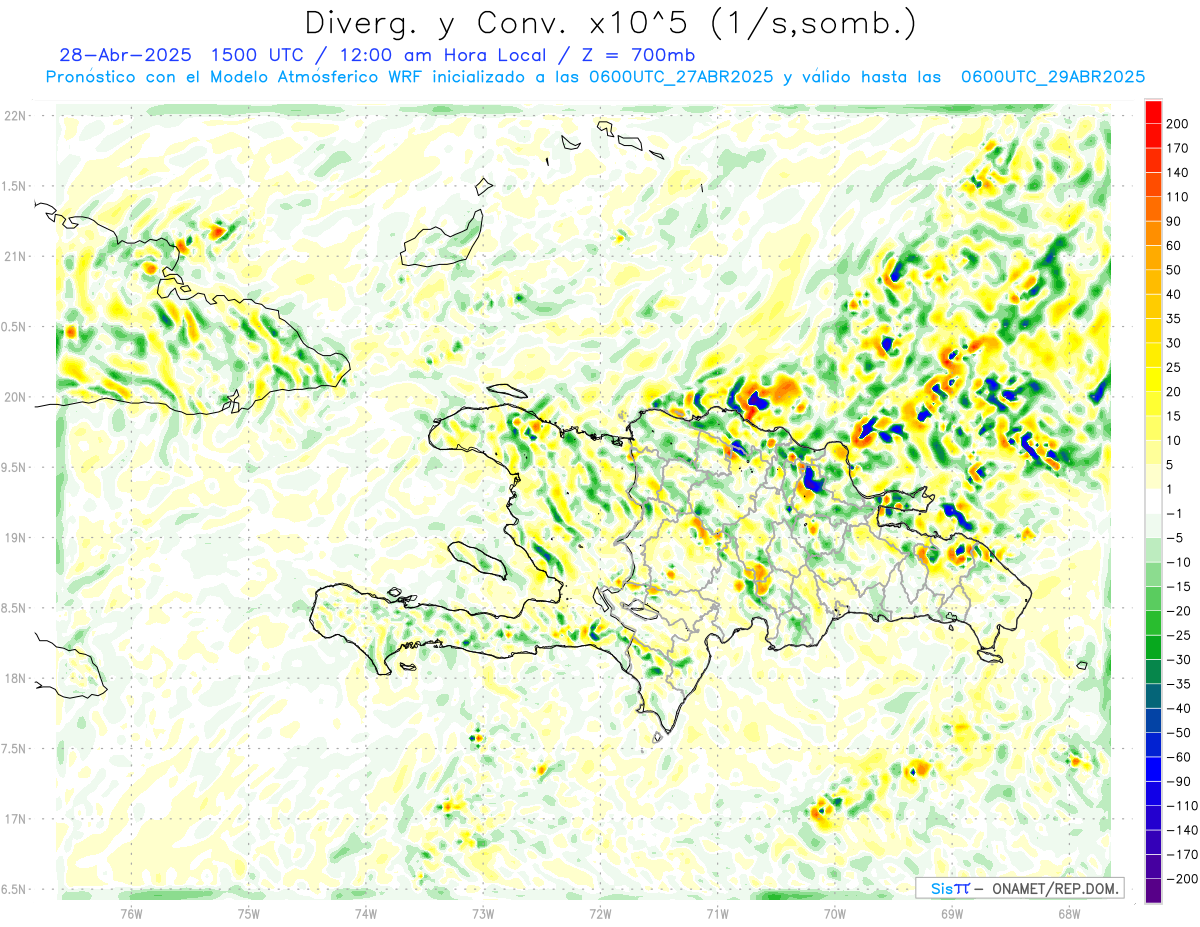Click the "71W" longitude label
This screenshot has height=927, width=1200.
point(717,913)
